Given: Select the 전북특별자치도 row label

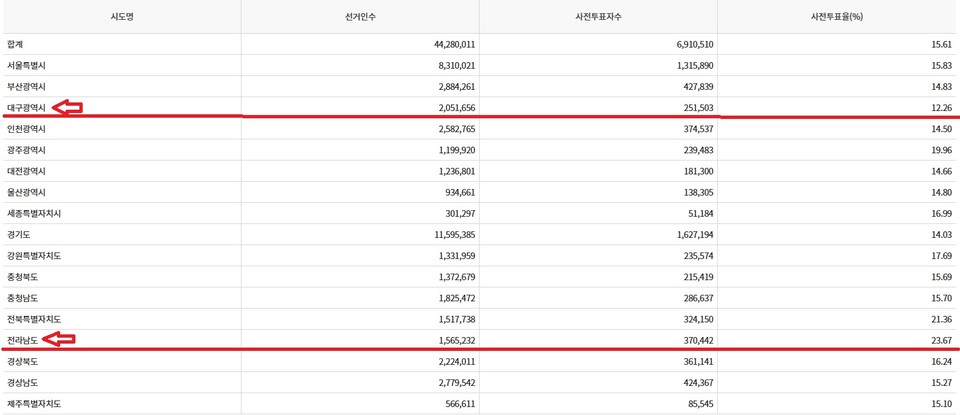Looking at the screenshot, I should [x=34, y=320].
